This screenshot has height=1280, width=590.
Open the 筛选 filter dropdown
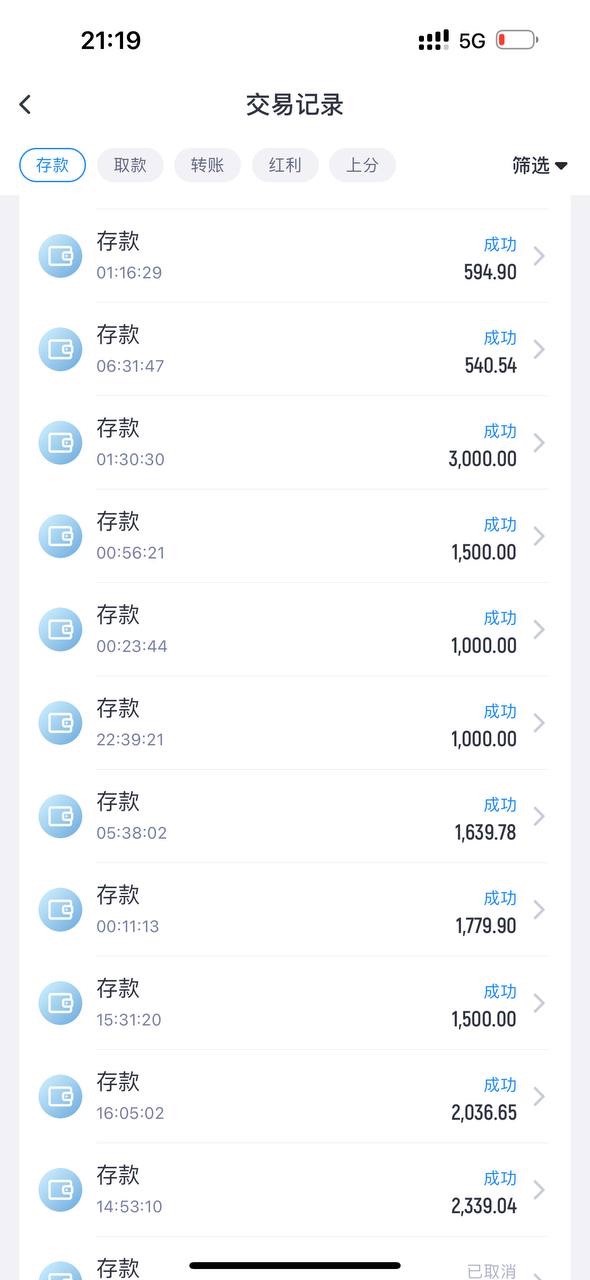[x=540, y=165]
